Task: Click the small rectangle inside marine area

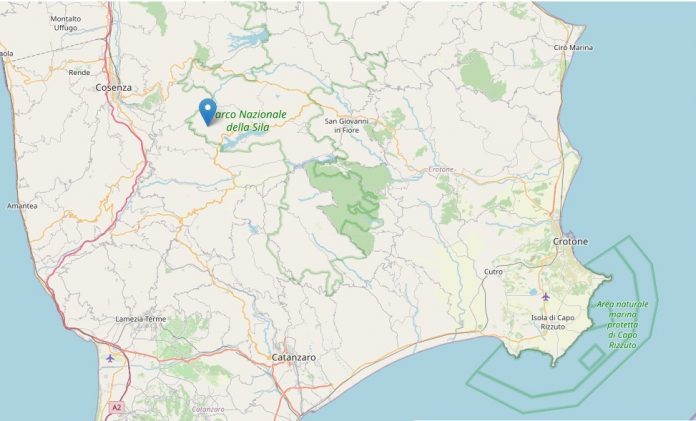Action: coord(593,357)
